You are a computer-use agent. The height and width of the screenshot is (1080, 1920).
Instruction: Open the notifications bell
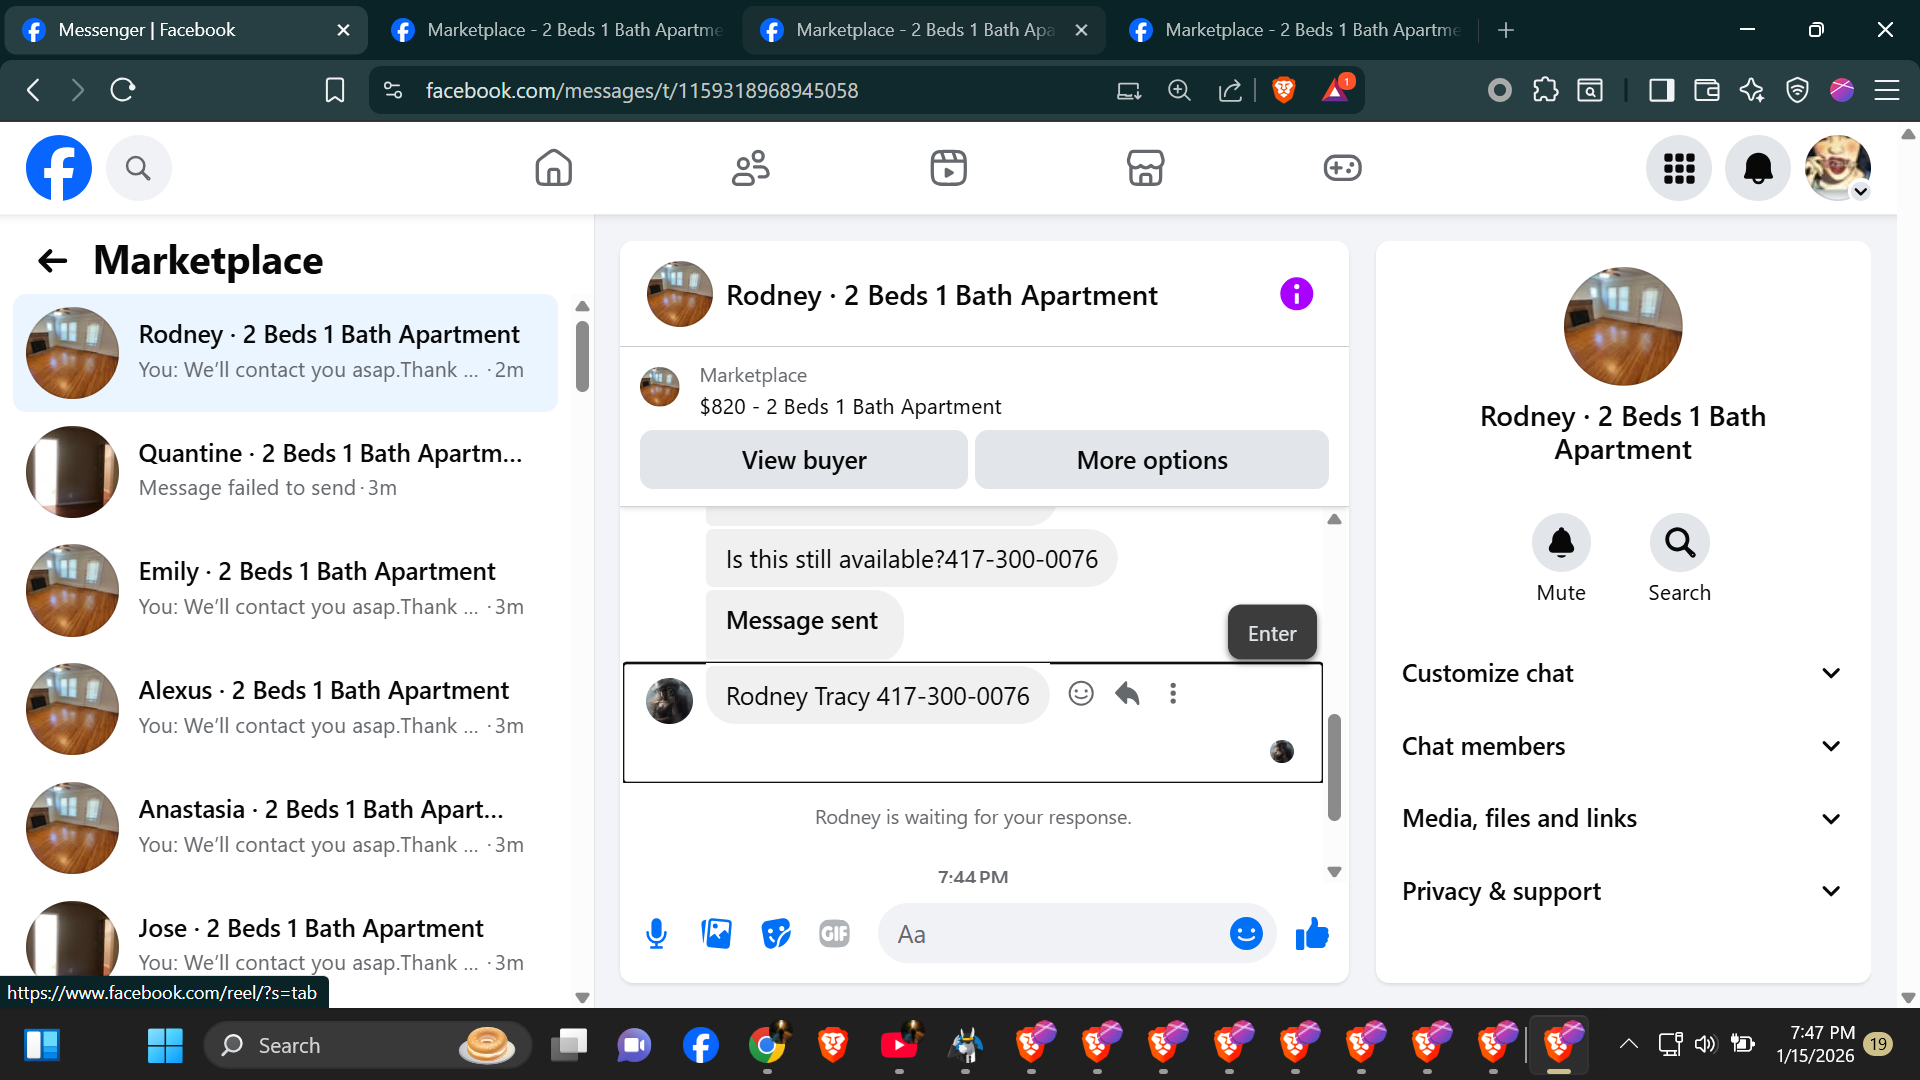pos(1757,168)
